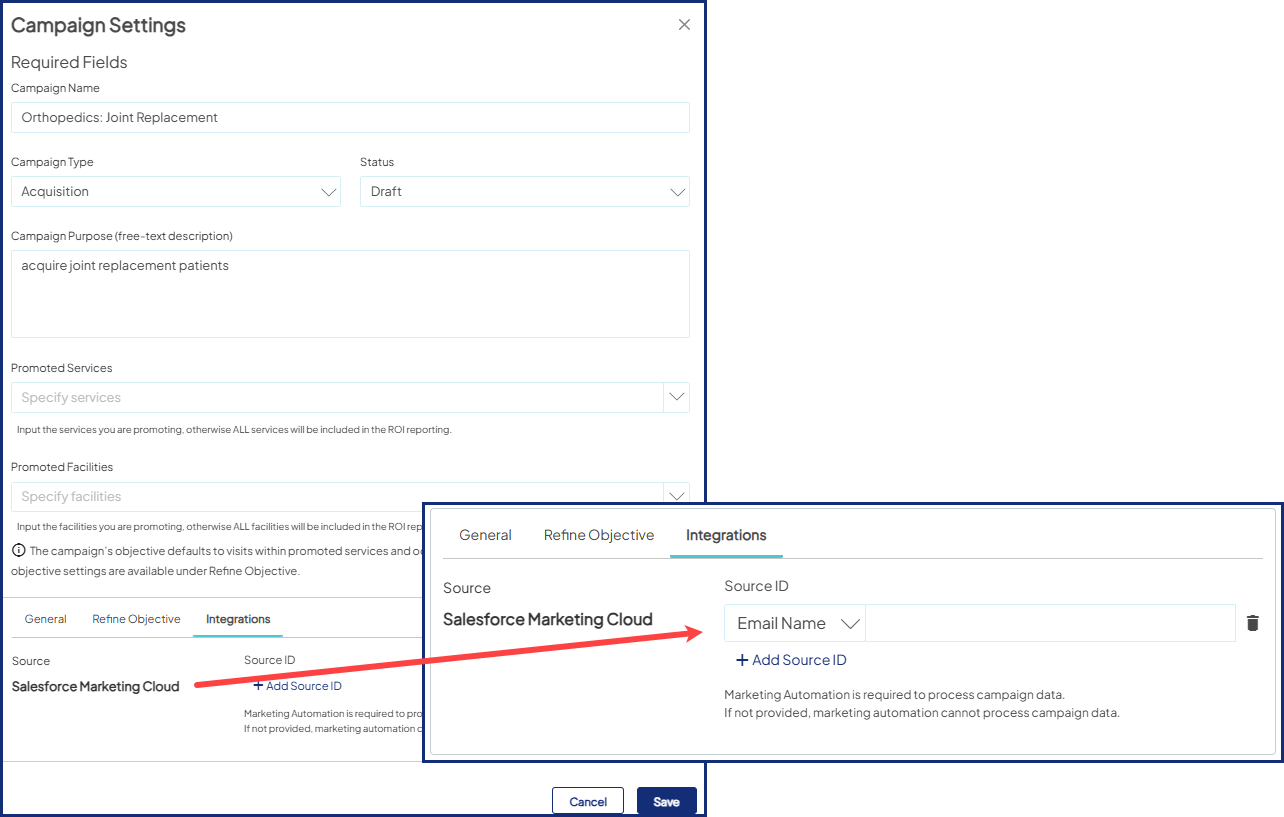Open the Integrations tab below the campaign fields
The height and width of the screenshot is (817, 1284).
(237, 619)
